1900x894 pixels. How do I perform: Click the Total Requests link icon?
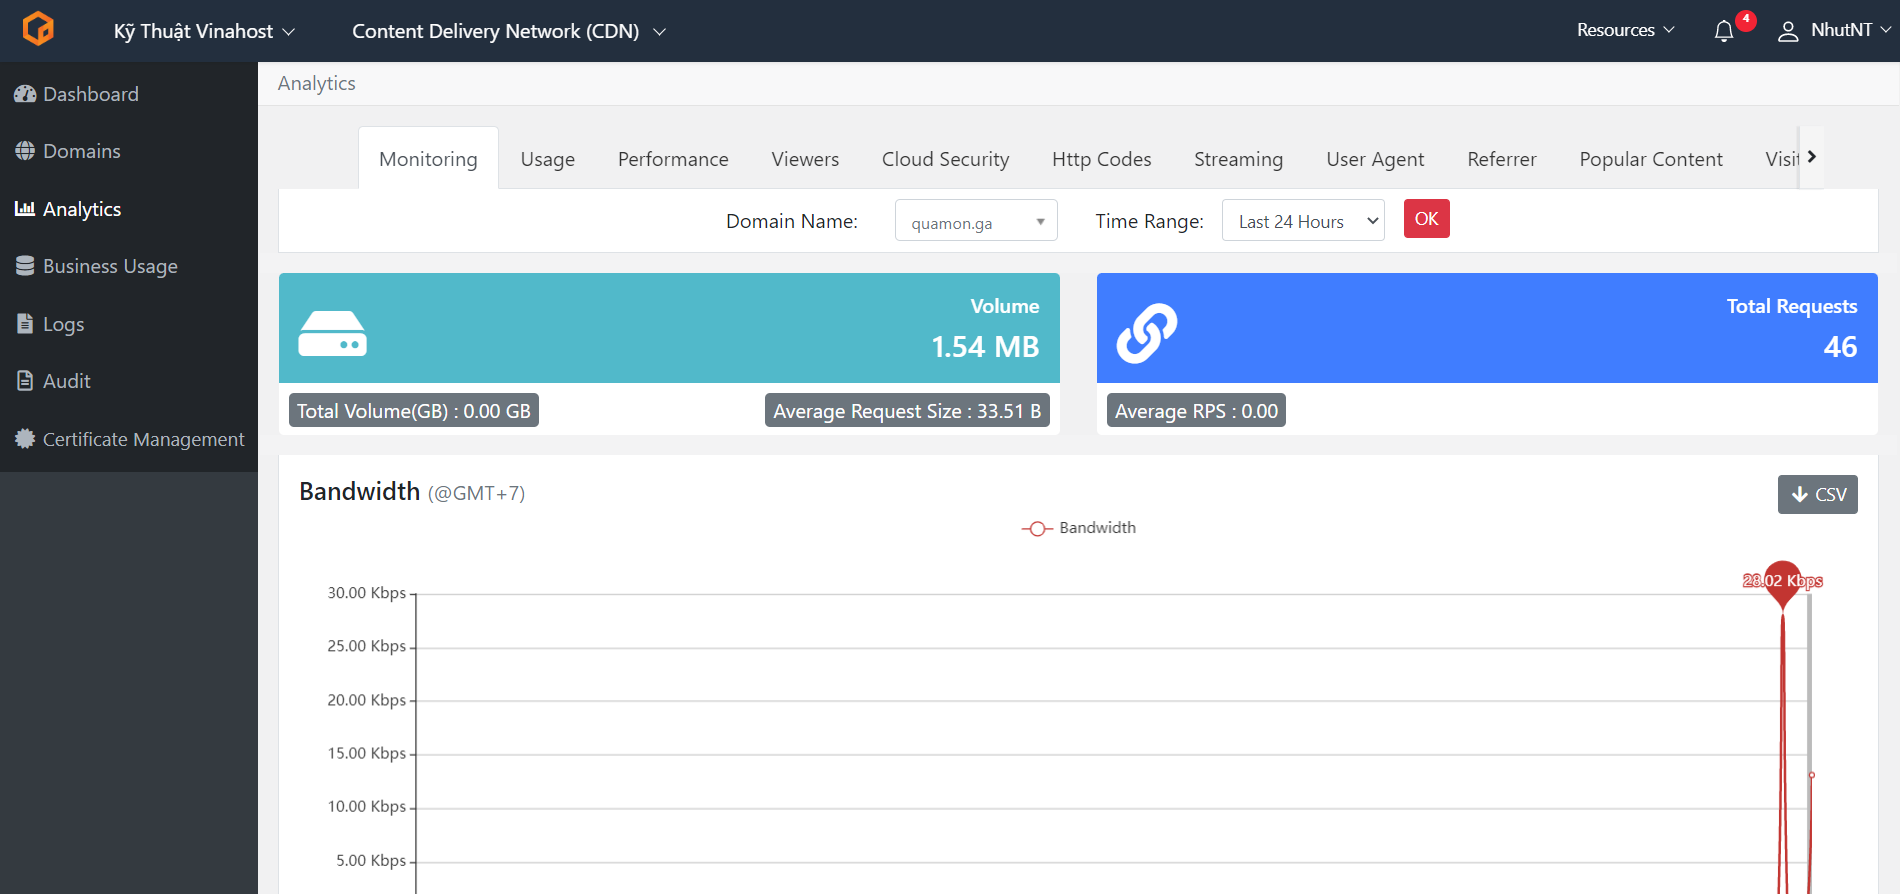pos(1147,333)
